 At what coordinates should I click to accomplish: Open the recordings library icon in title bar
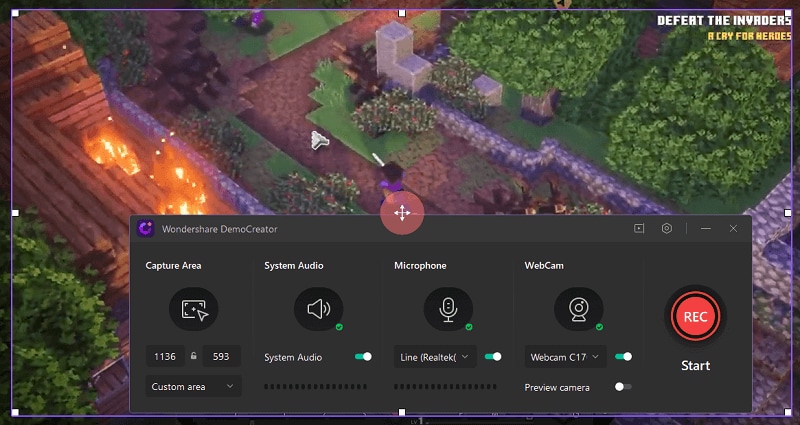pos(639,229)
